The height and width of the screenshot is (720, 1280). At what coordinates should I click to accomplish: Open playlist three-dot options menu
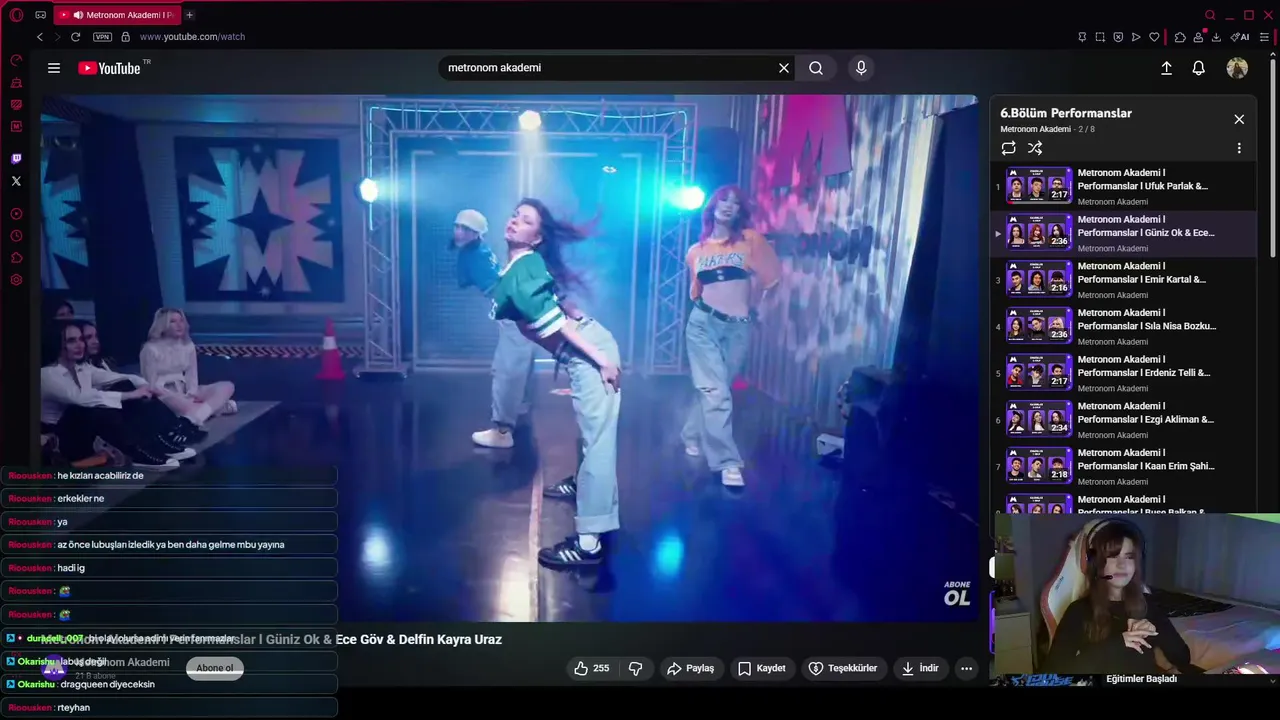click(x=1239, y=148)
